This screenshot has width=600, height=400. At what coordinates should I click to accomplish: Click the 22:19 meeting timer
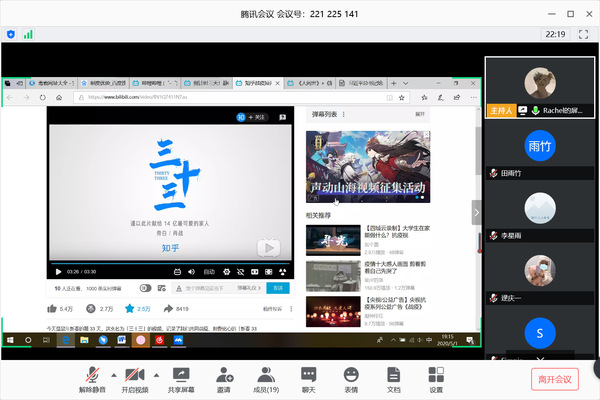(555, 34)
